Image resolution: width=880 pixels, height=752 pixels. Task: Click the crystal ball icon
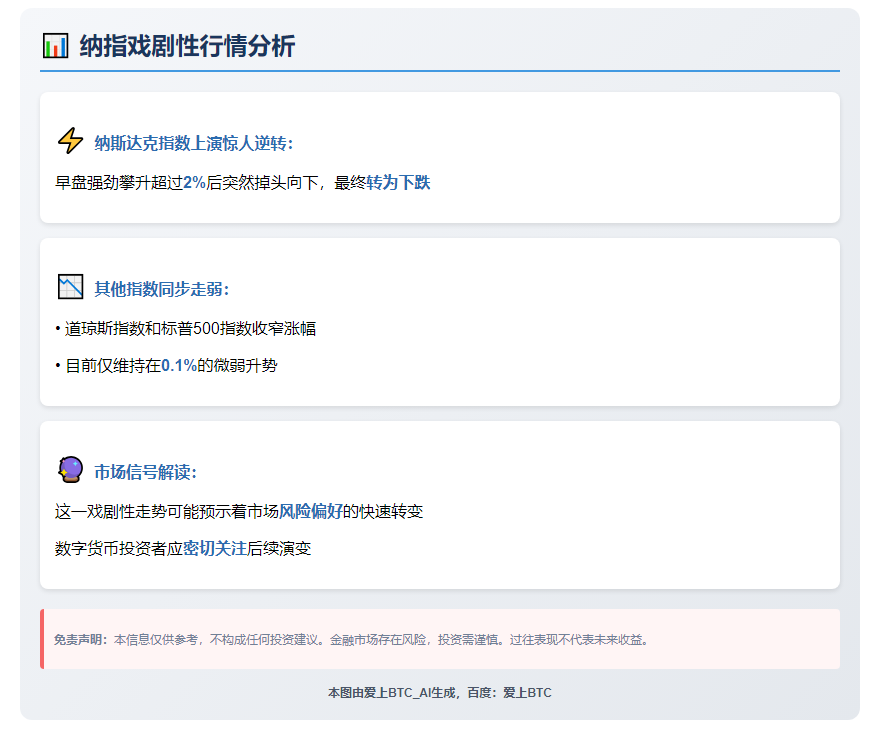[71, 470]
